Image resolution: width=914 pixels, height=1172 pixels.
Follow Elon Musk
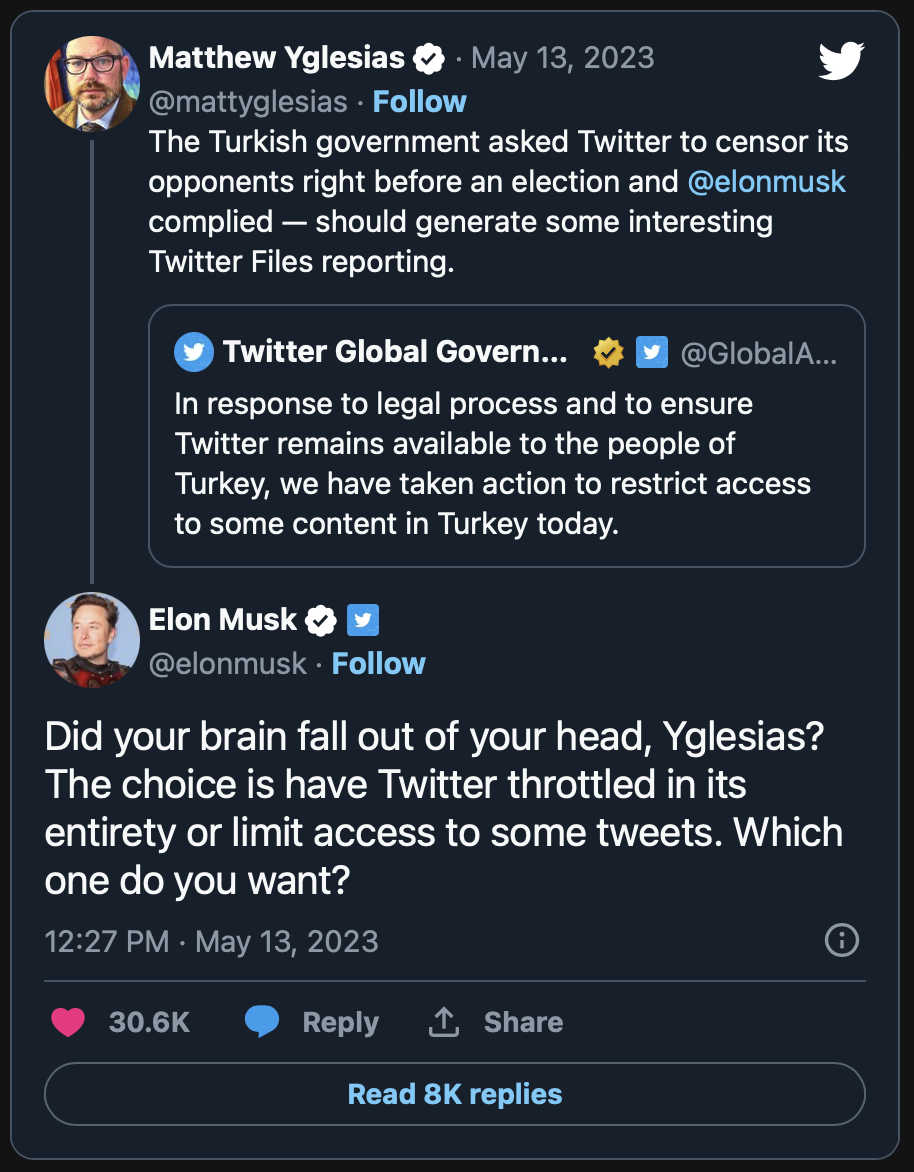[x=378, y=663]
